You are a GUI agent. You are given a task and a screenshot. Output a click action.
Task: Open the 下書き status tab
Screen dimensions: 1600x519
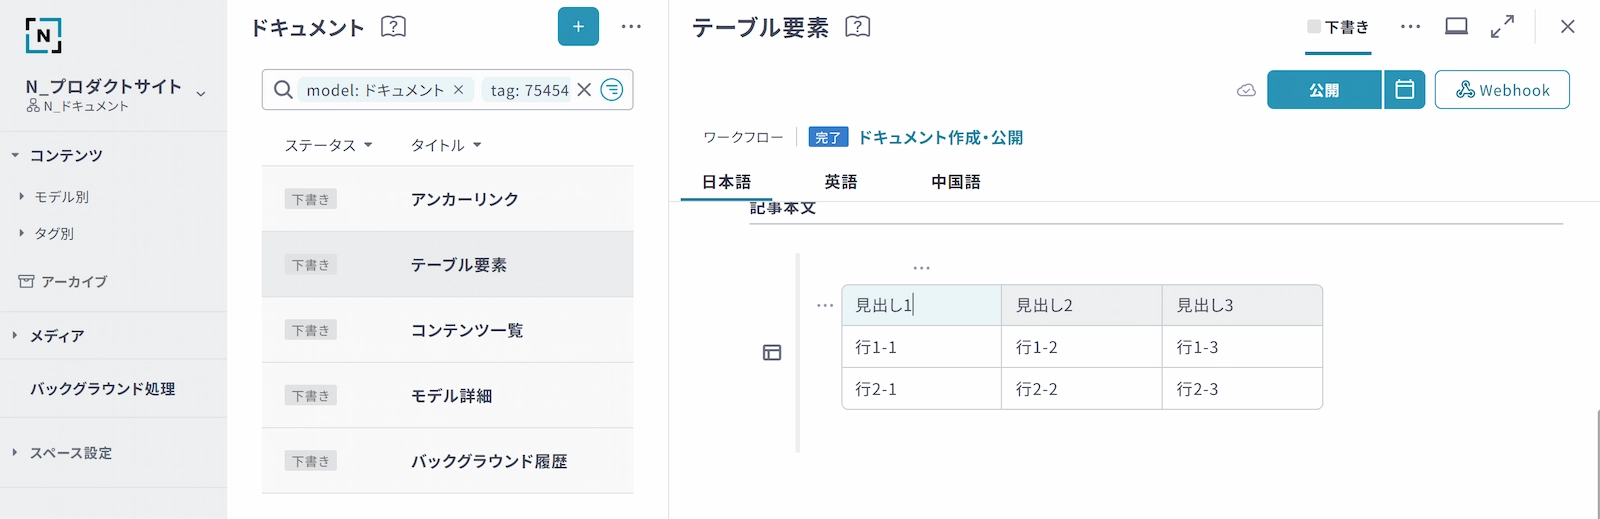(x=1339, y=28)
